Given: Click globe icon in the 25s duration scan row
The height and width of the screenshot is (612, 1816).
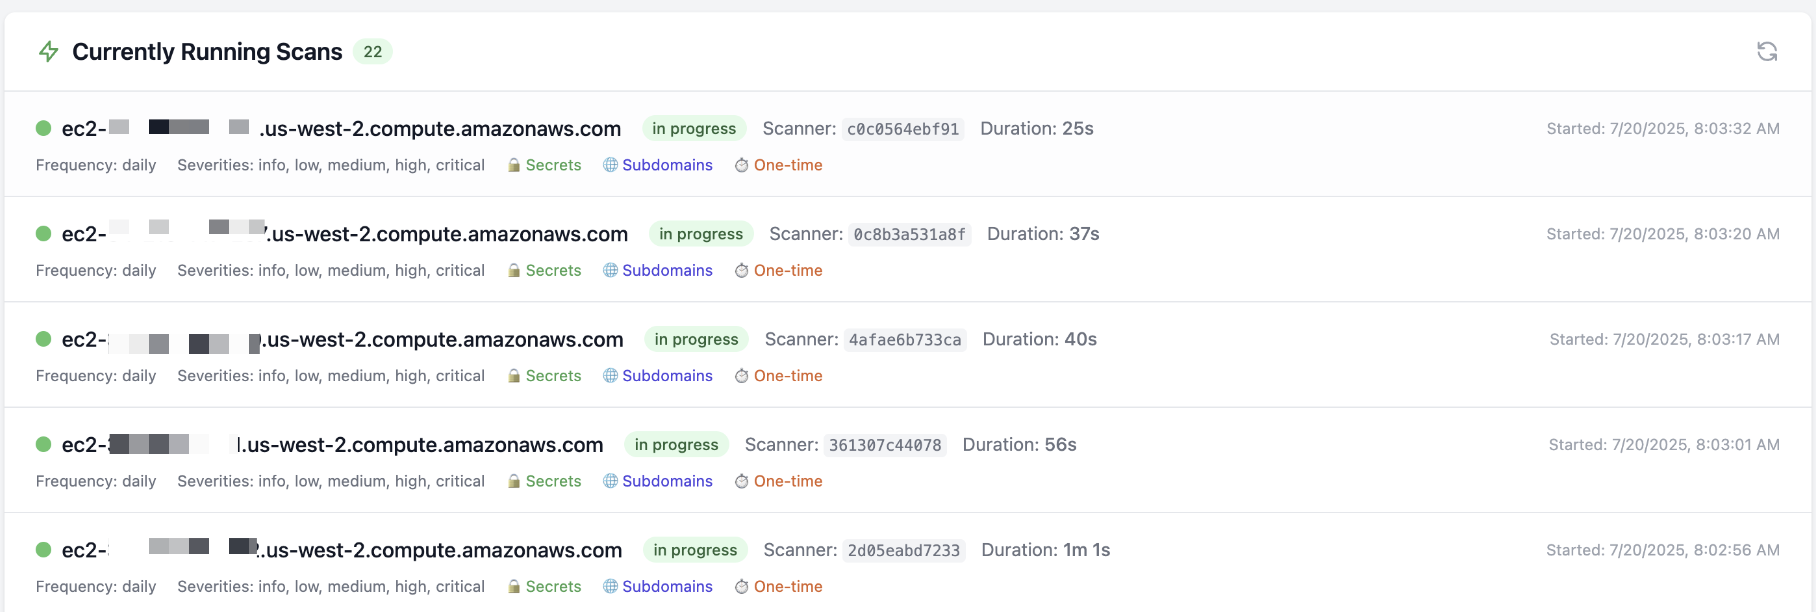Looking at the screenshot, I should (x=610, y=165).
